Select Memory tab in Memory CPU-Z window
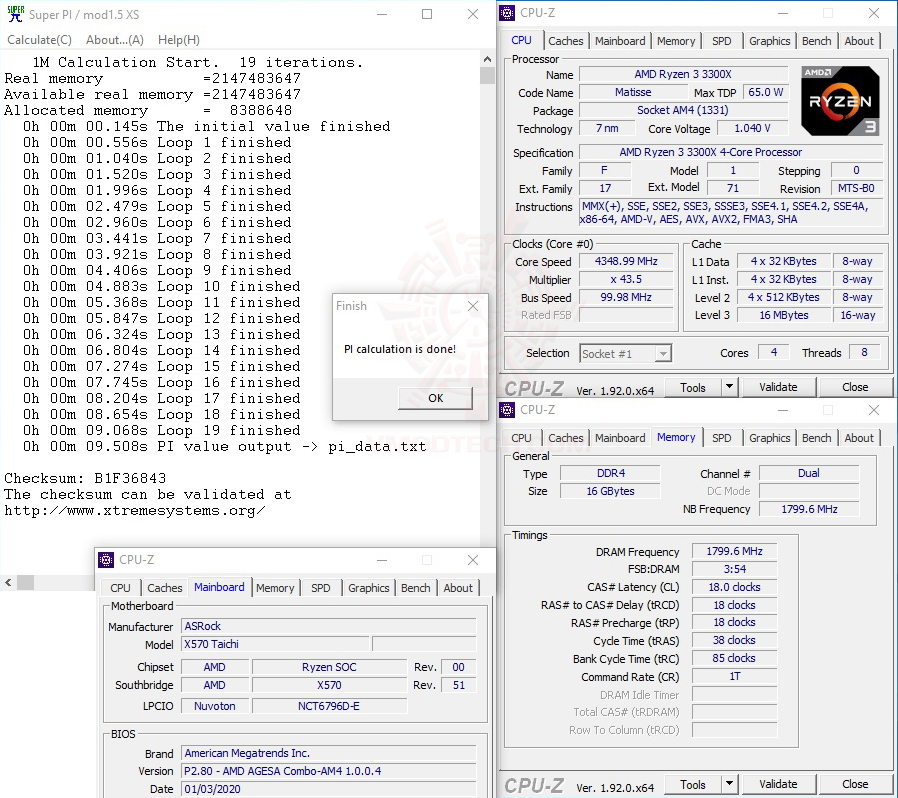Screen dimensions: 898x798 [676, 437]
